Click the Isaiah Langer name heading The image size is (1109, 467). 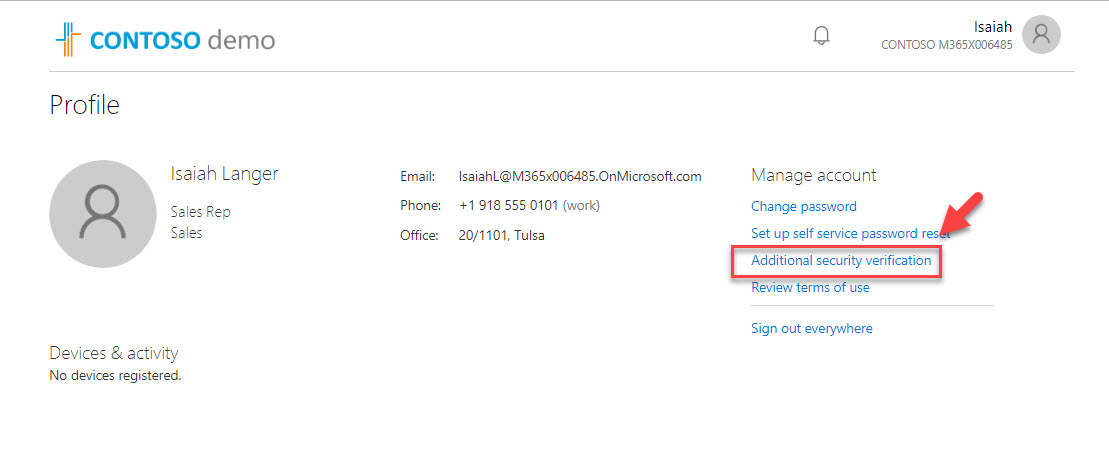point(225,174)
